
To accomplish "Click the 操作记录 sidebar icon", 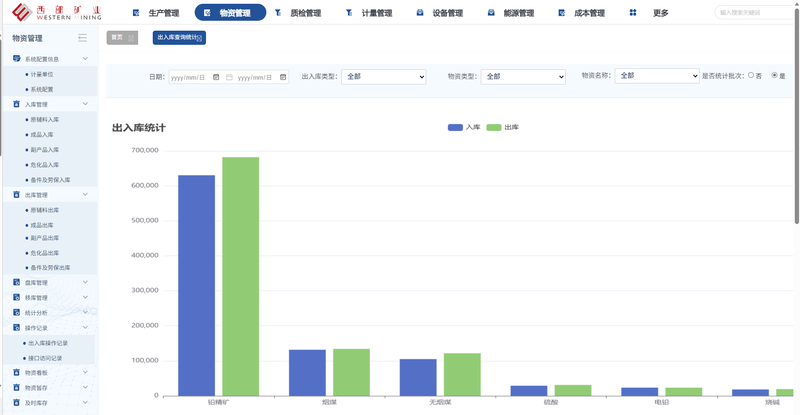I will 16,327.
